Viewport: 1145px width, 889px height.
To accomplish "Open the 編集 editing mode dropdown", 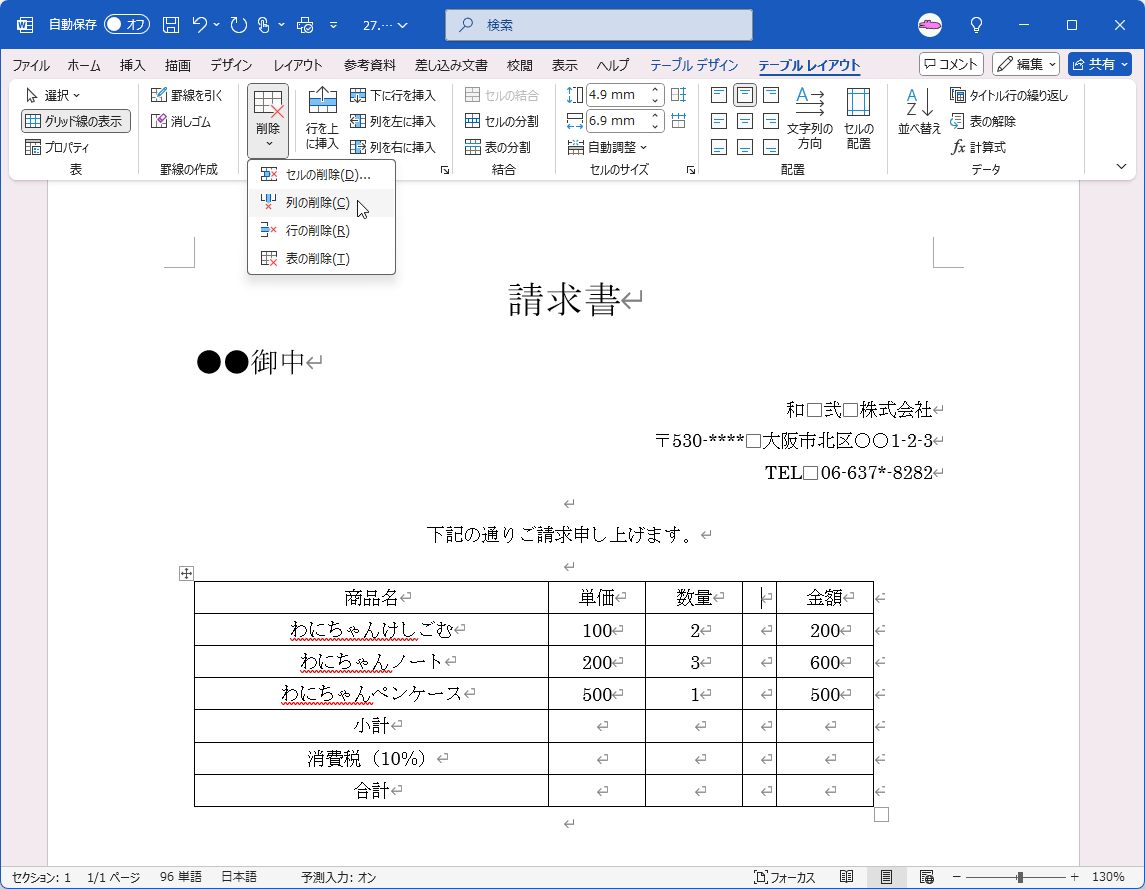I will [x=1026, y=64].
